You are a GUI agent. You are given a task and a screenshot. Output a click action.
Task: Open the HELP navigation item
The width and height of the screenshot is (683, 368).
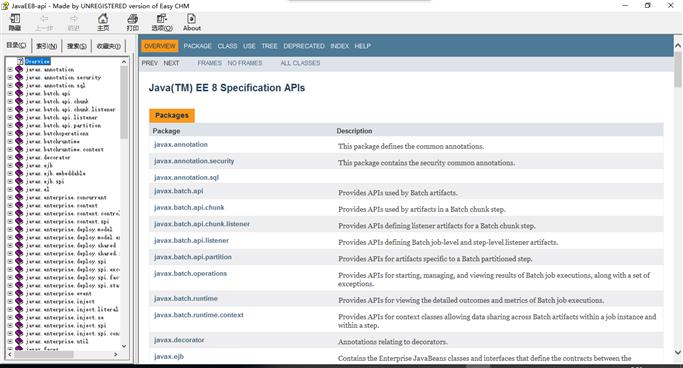click(x=362, y=46)
